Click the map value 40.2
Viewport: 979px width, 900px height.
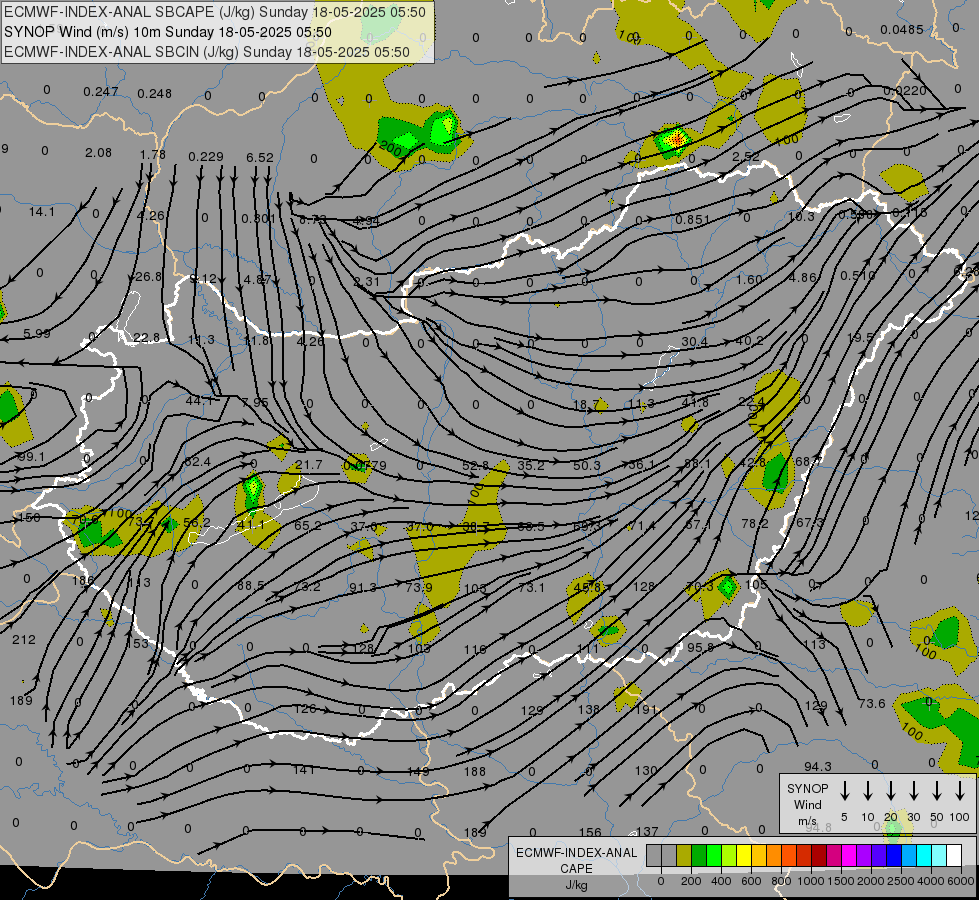[x=749, y=341]
